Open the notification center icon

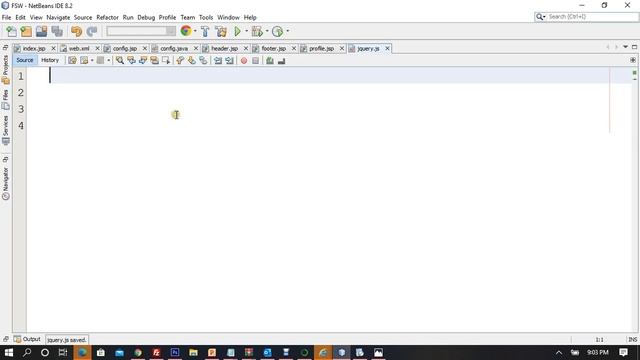(x=623, y=352)
